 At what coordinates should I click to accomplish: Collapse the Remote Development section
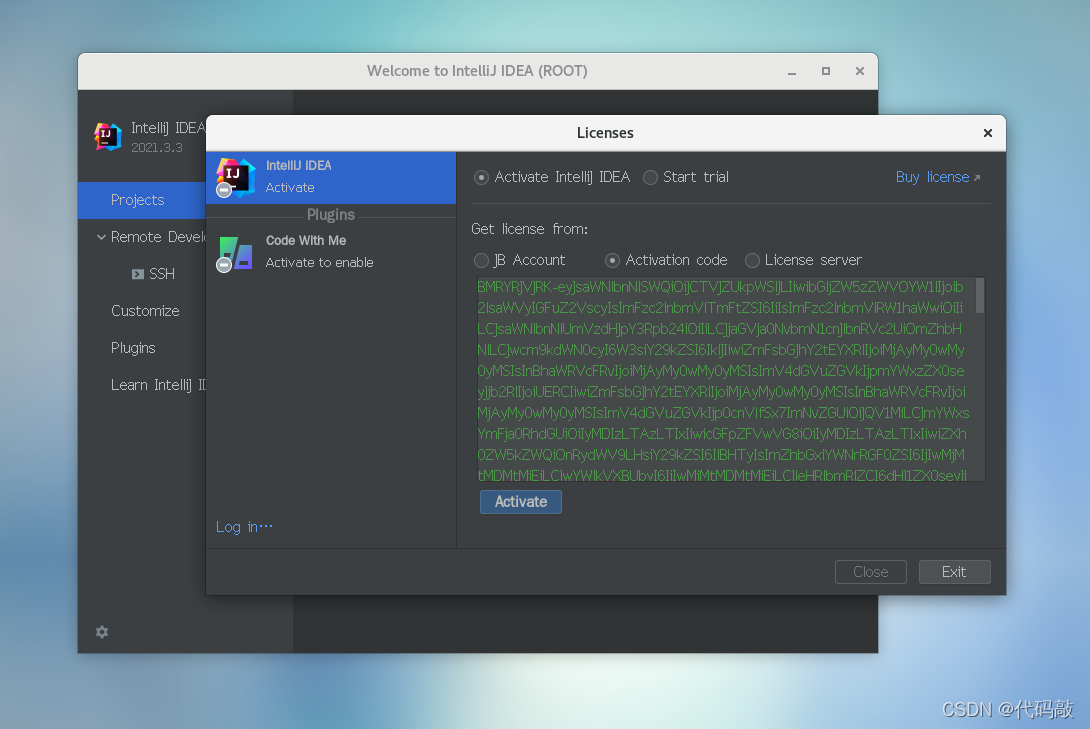click(101, 237)
